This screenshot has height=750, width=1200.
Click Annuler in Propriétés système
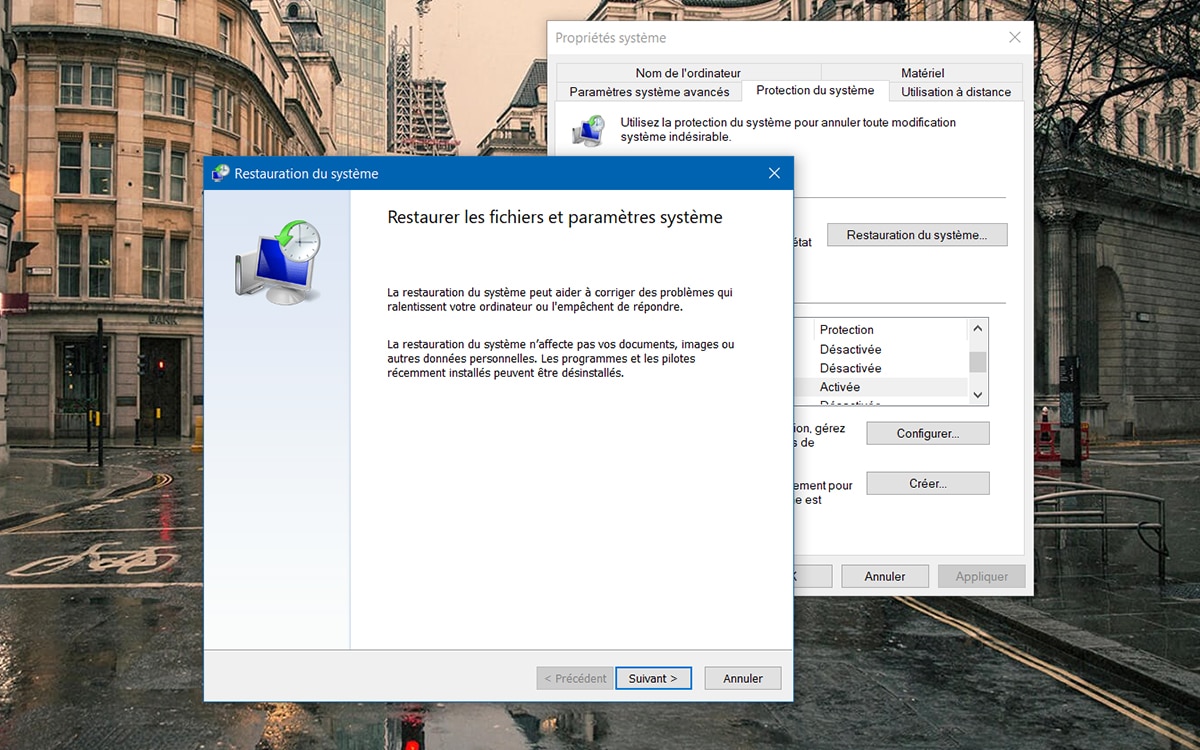point(884,576)
